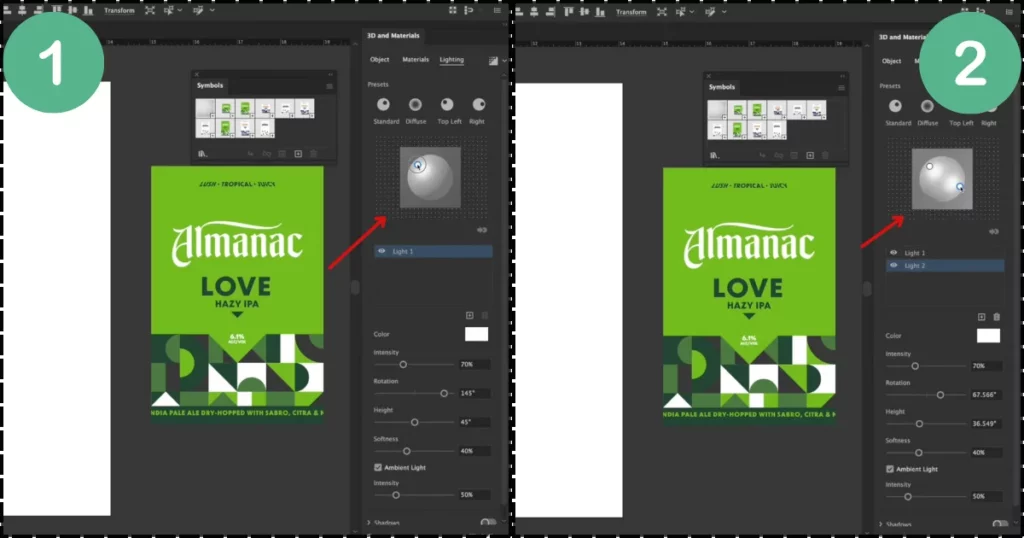Switch to Materials tab in screenshot 1
Viewport: 1024px width, 538px height.
(415, 59)
